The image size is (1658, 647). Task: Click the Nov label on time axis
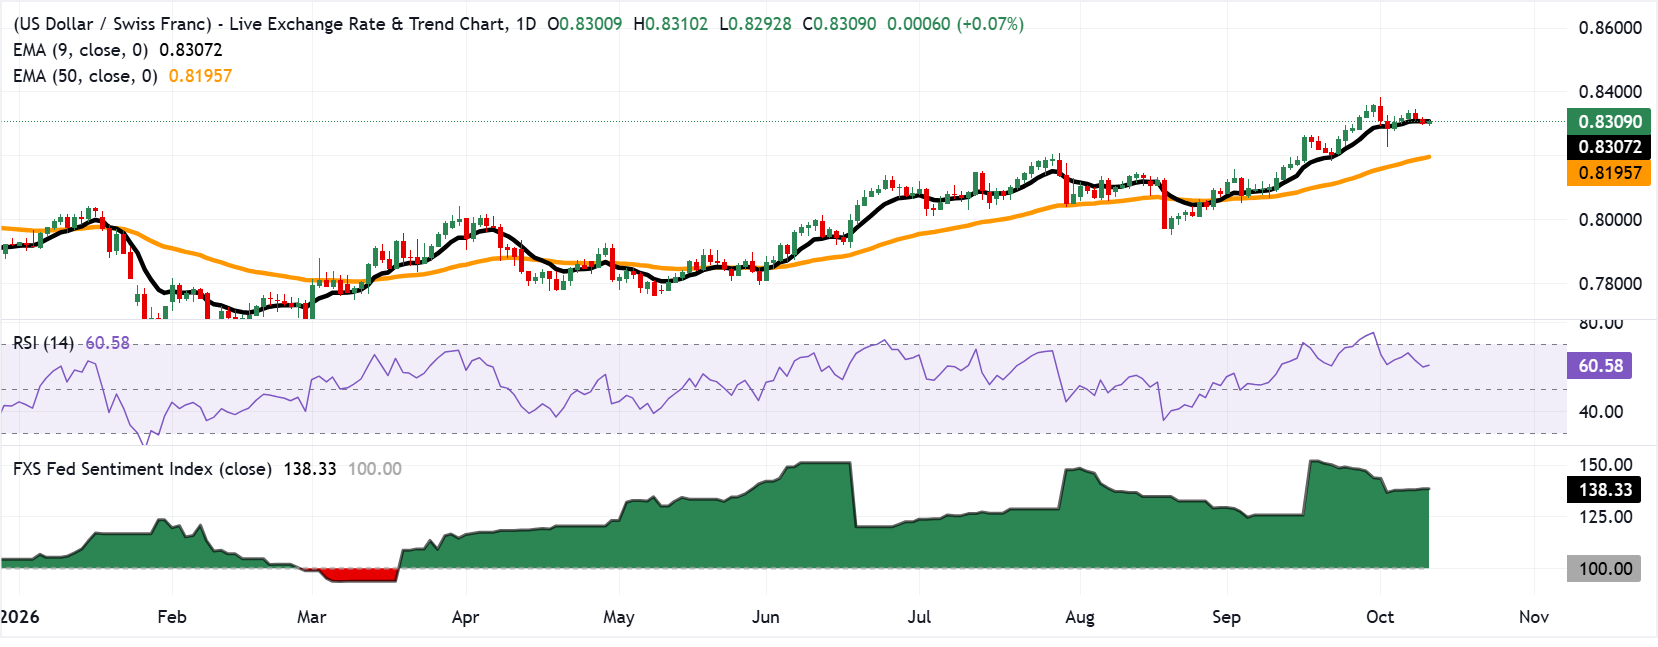pos(1534,617)
